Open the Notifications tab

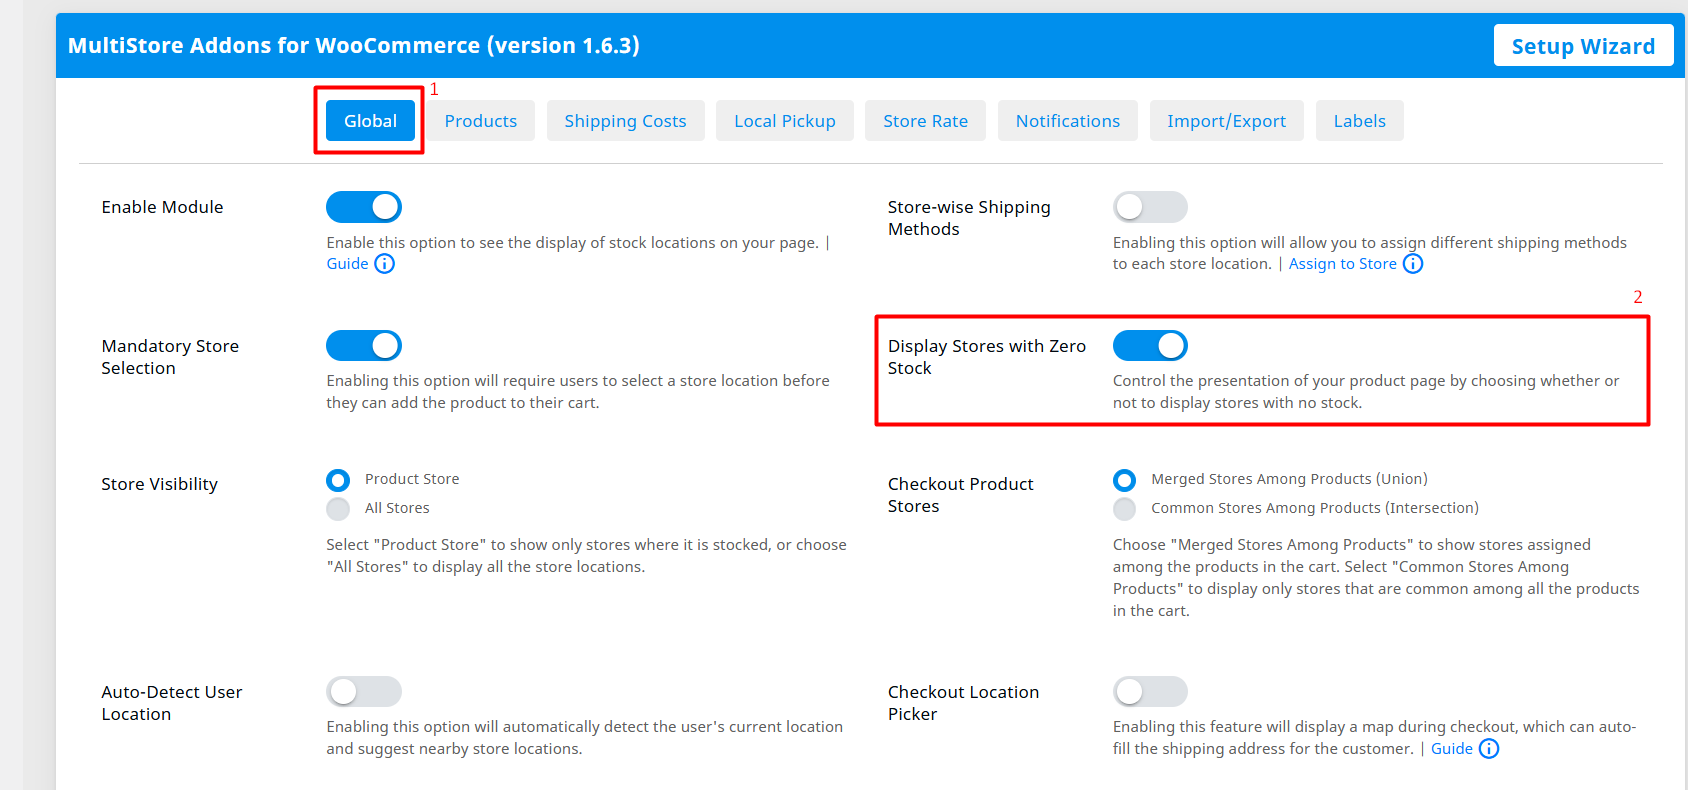(x=1068, y=121)
